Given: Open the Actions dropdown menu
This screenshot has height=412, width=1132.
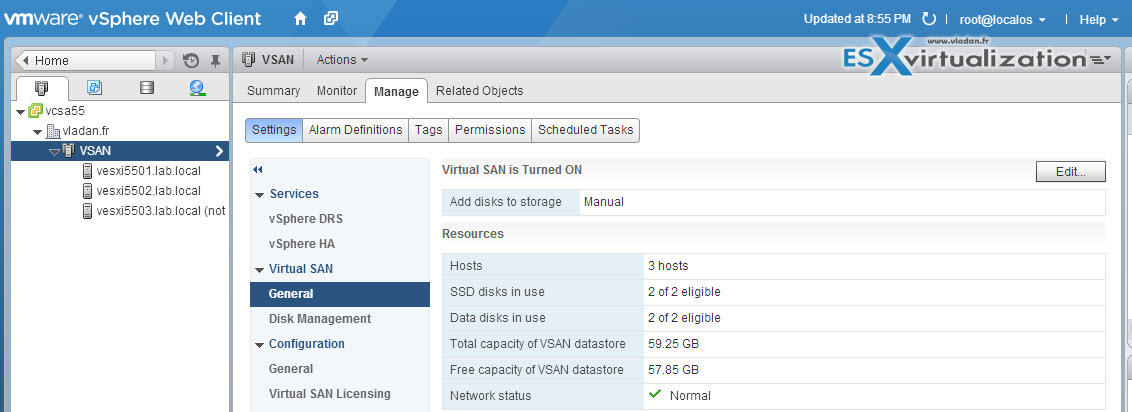Looking at the screenshot, I should click(342, 59).
